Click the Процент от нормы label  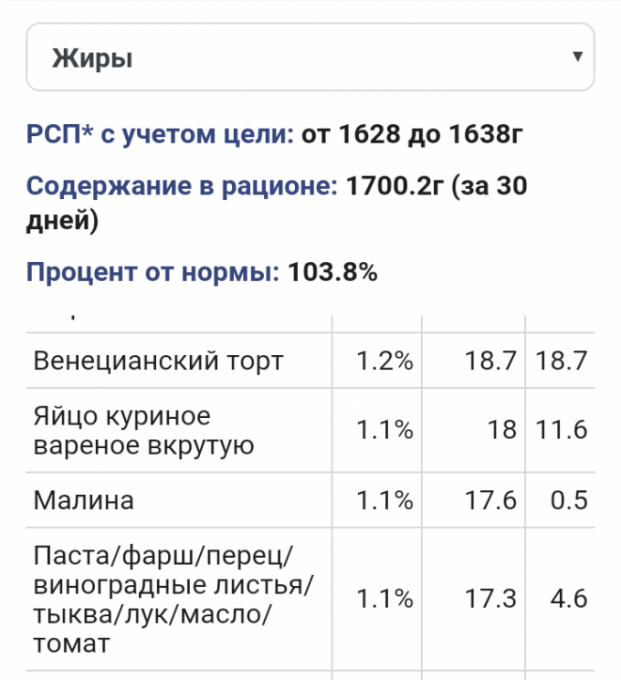click(153, 272)
